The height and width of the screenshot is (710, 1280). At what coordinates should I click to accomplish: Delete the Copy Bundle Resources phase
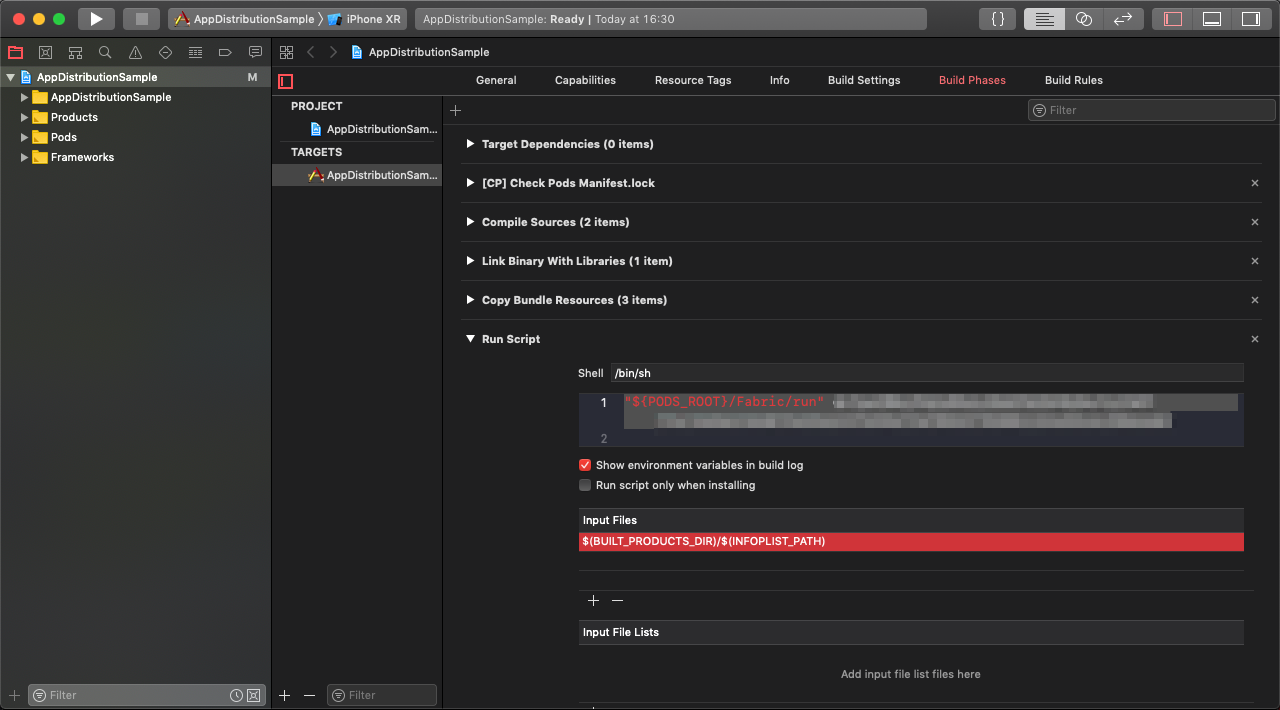[x=1255, y=300]
